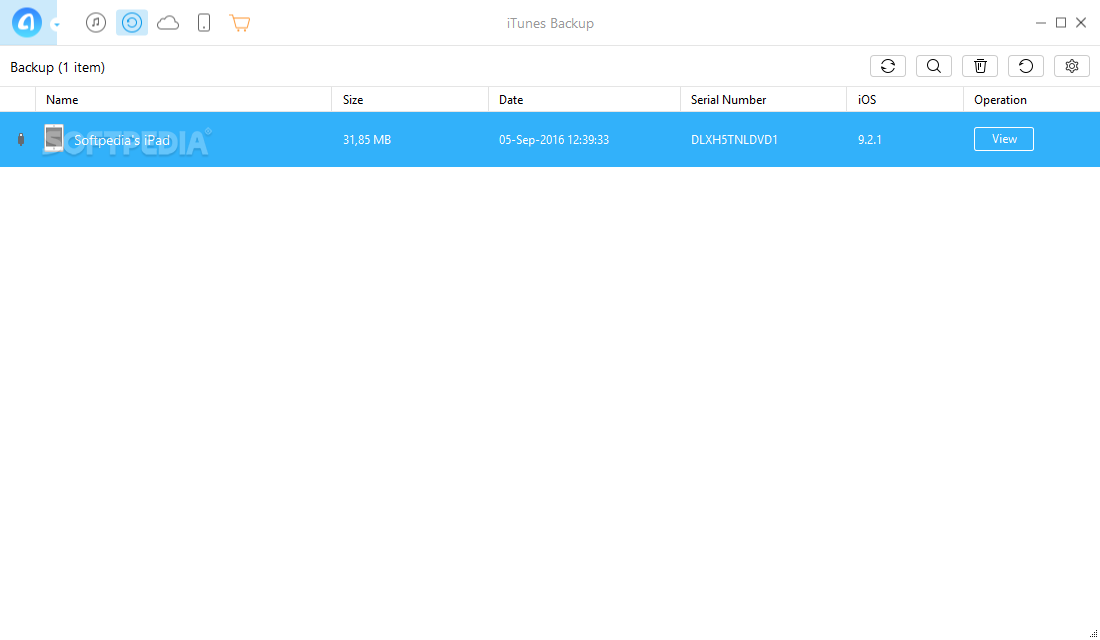1100x640 pixels.
Task: Sort by the Serial Number column header
Action: tap(763, 100)
